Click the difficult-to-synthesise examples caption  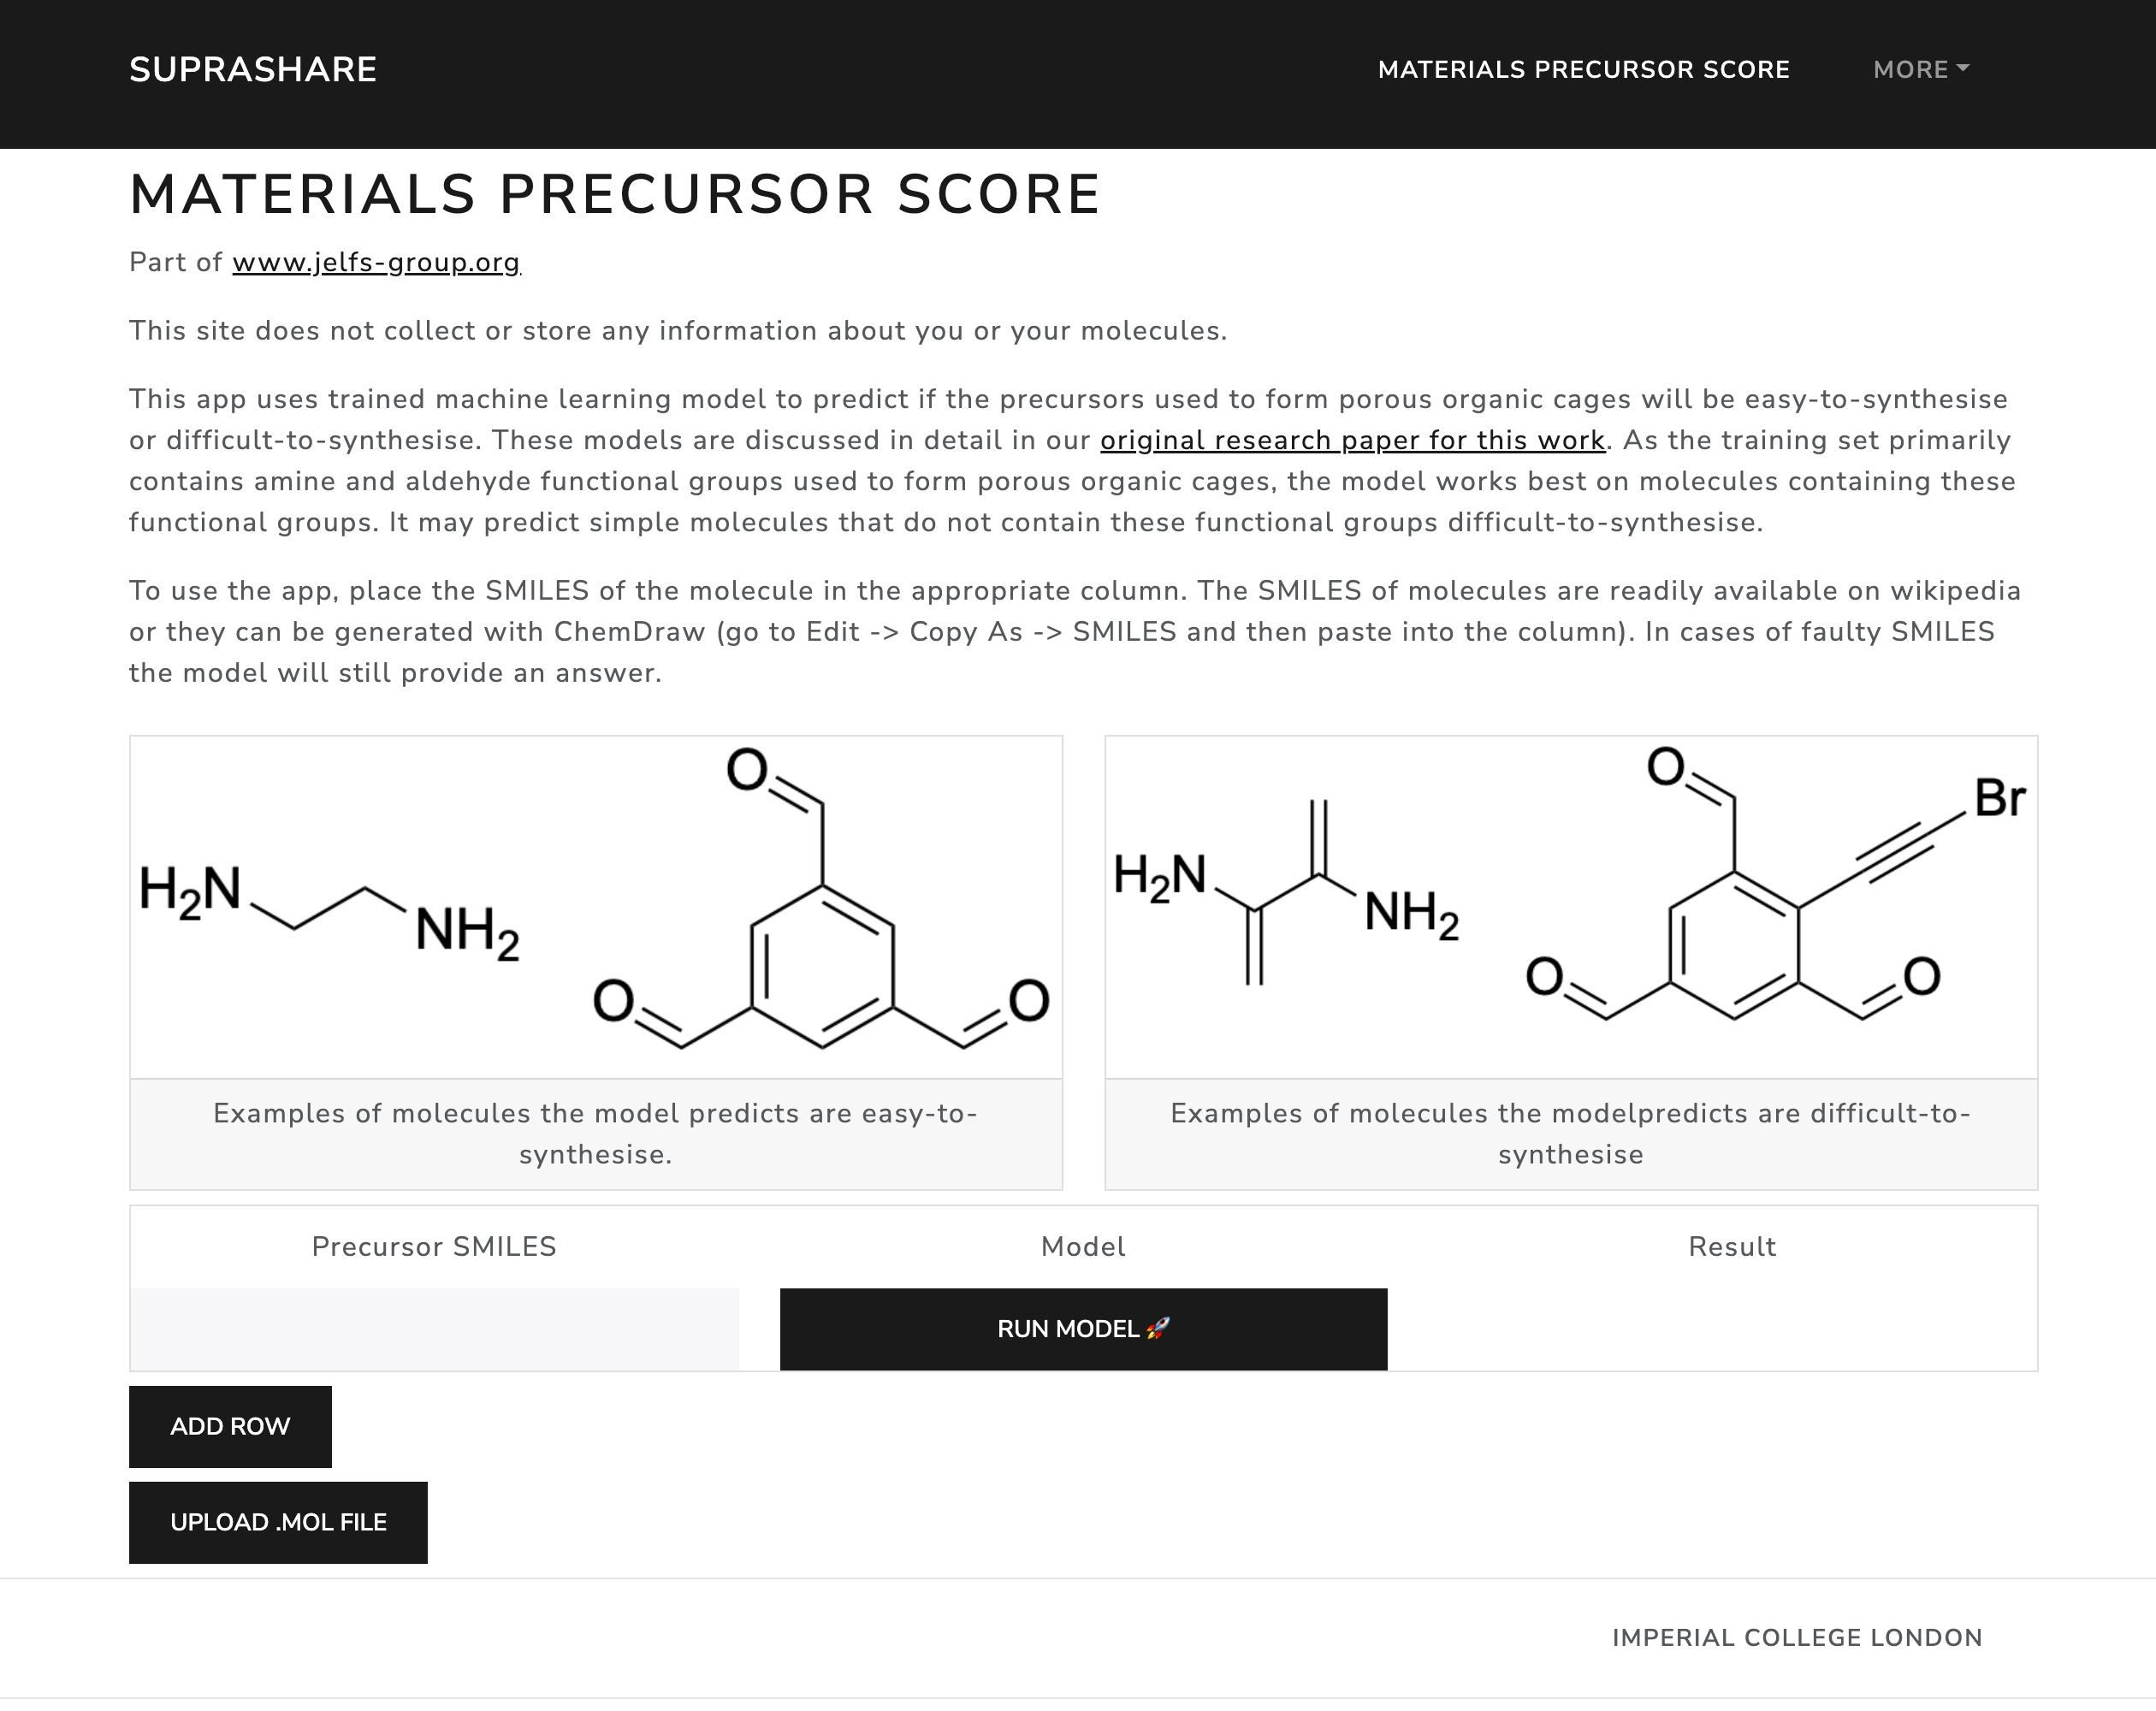coord(1570,1133)
